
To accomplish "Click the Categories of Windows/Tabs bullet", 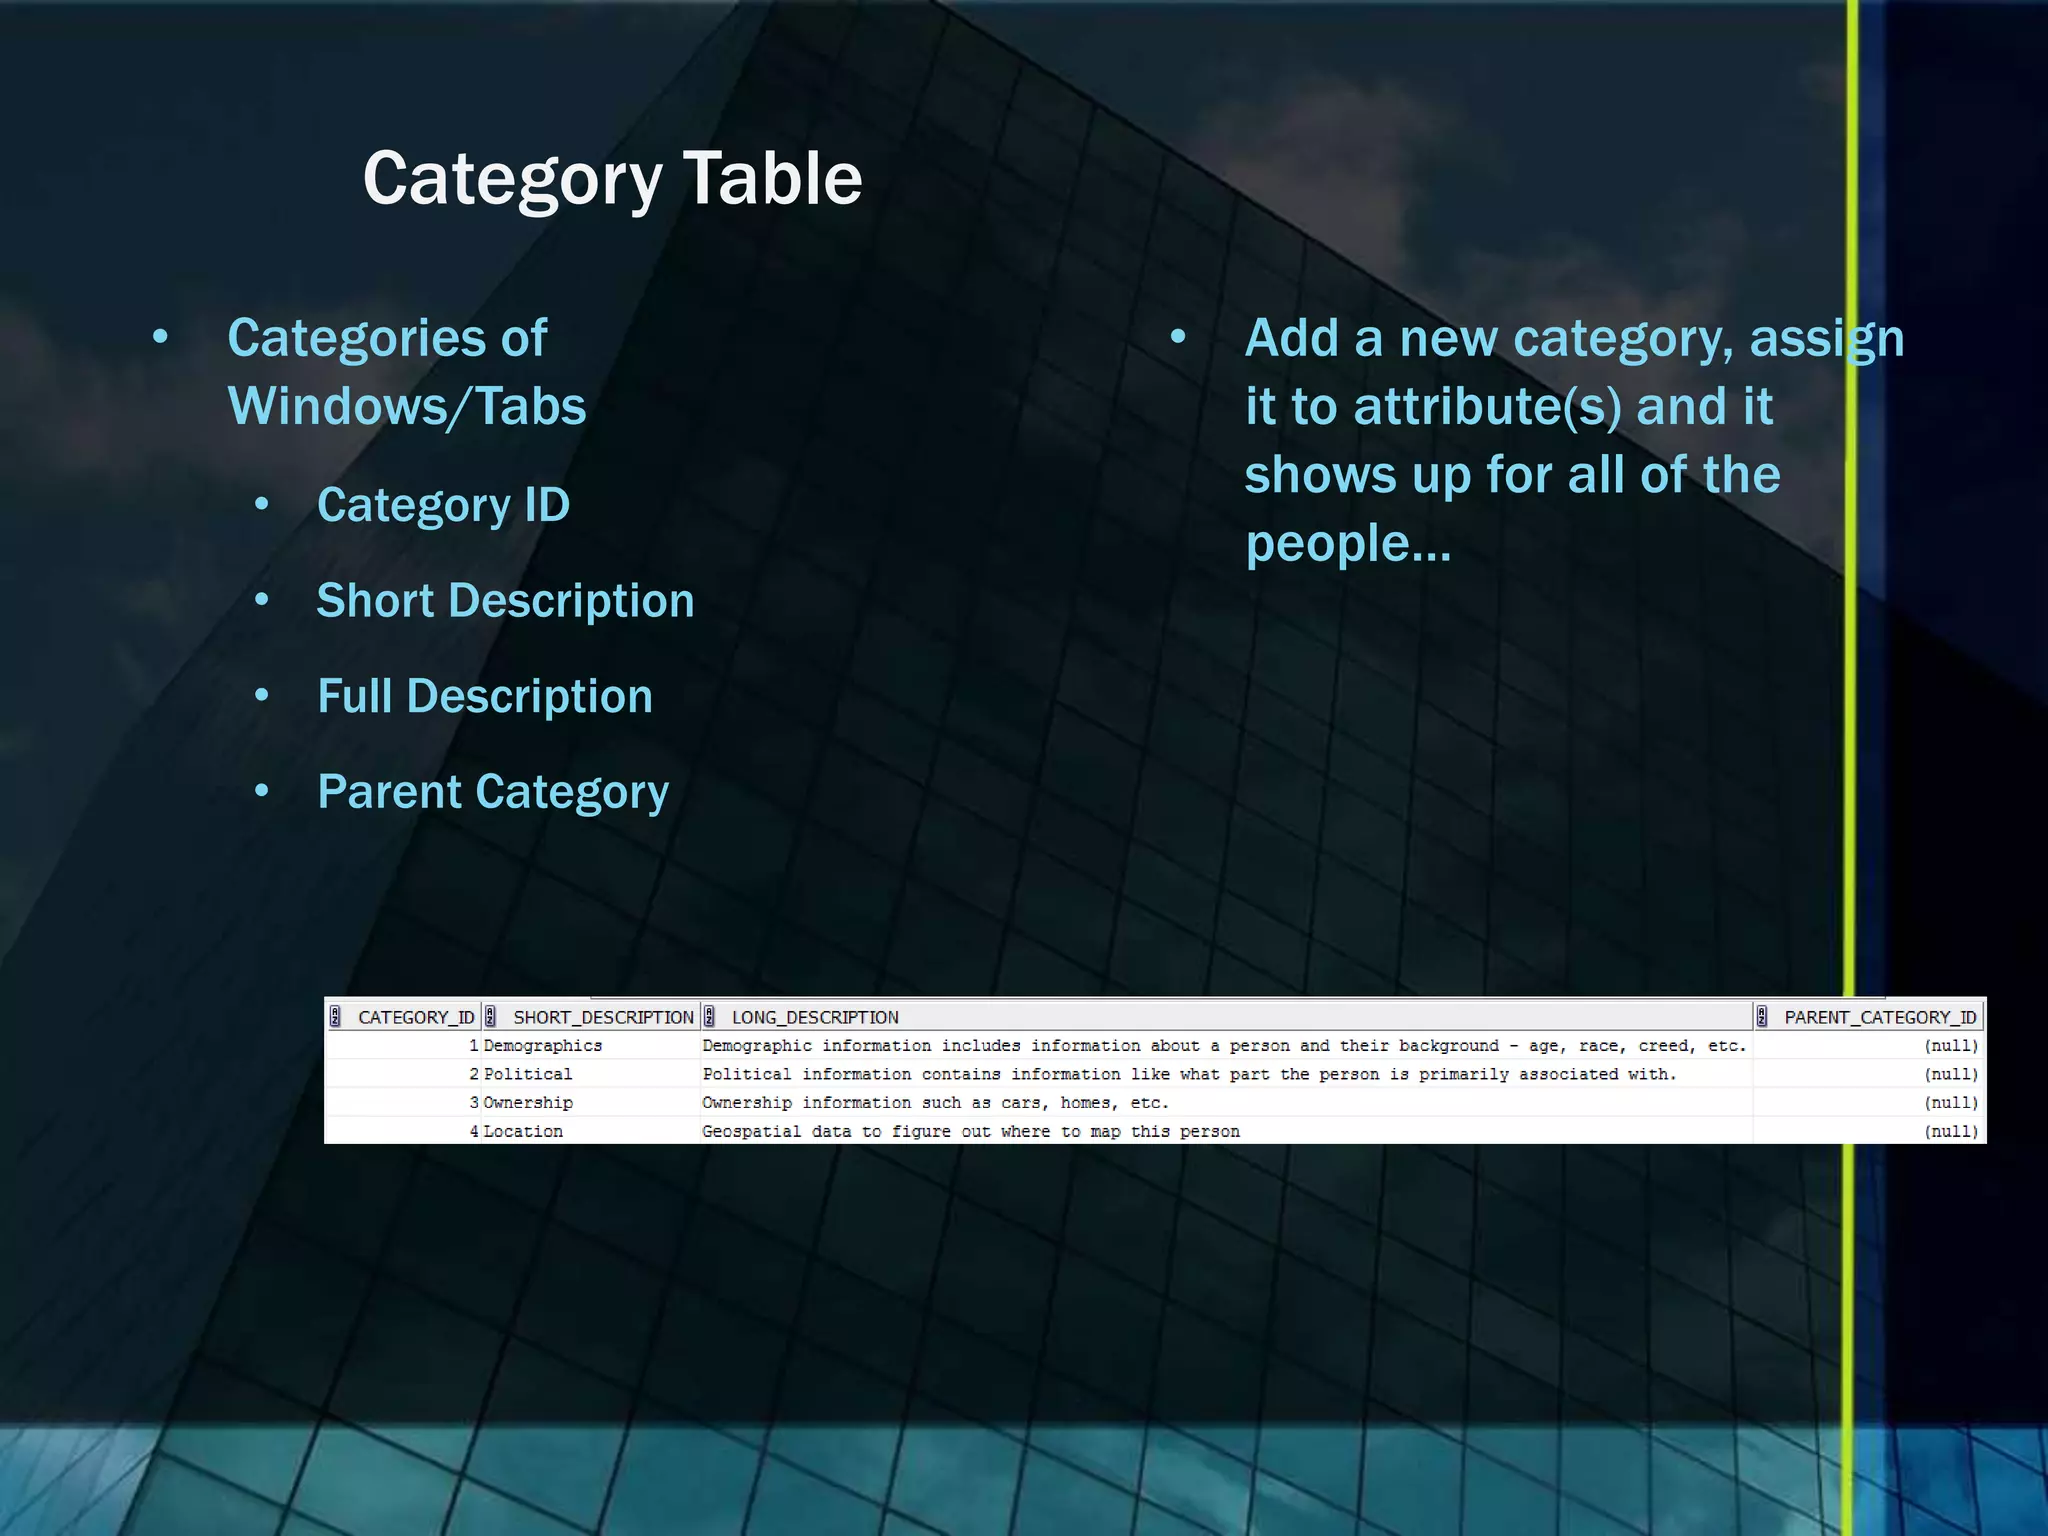I will coord(407,372).
